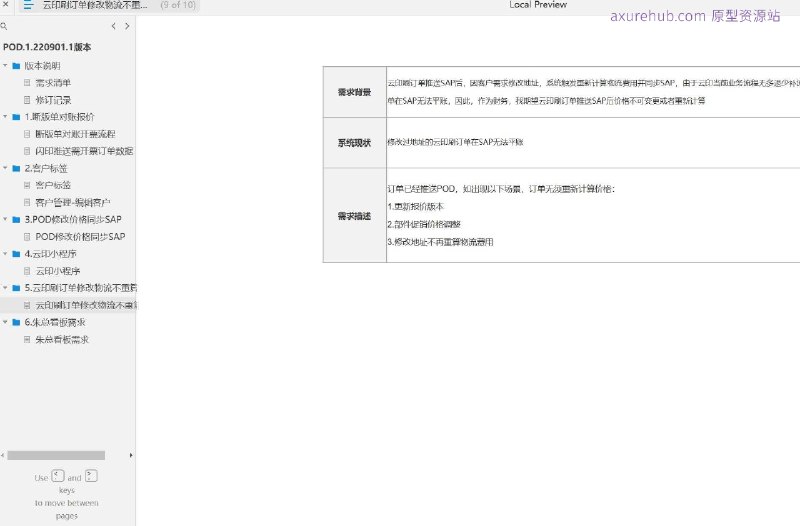Select the 1.断版单对账报价 folder label
This screenshot has width=800, height=526.
[59, 117]
